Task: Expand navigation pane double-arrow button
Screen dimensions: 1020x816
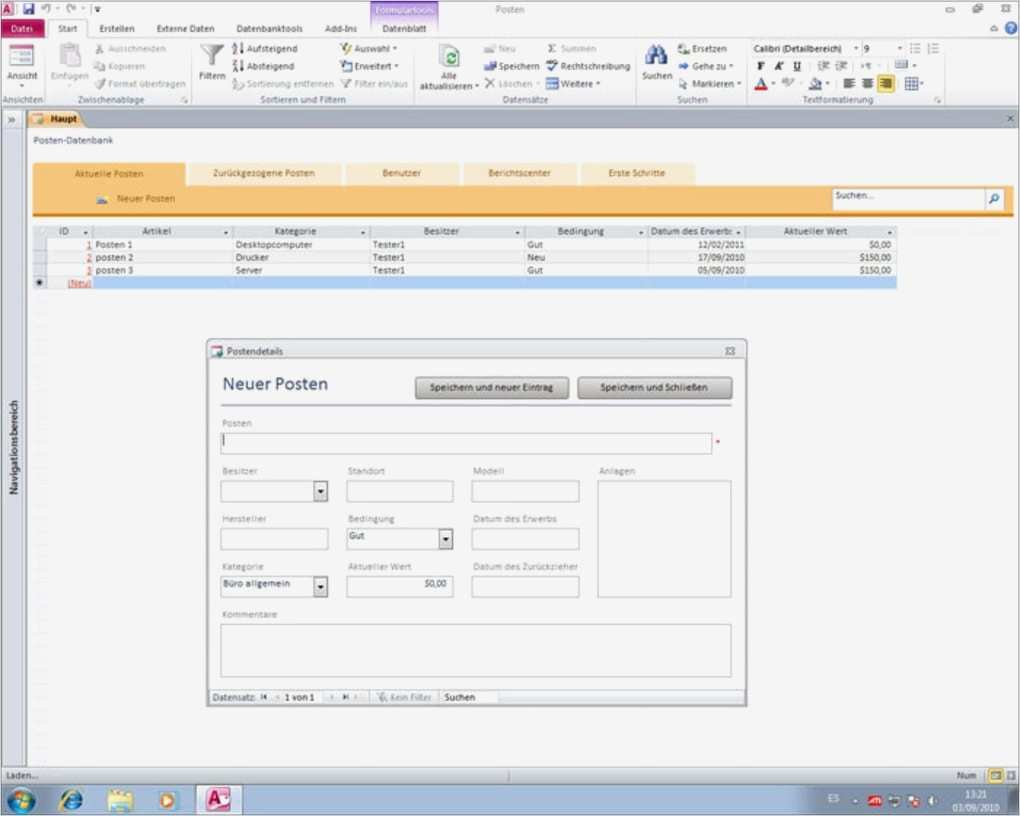Action: 11,119
